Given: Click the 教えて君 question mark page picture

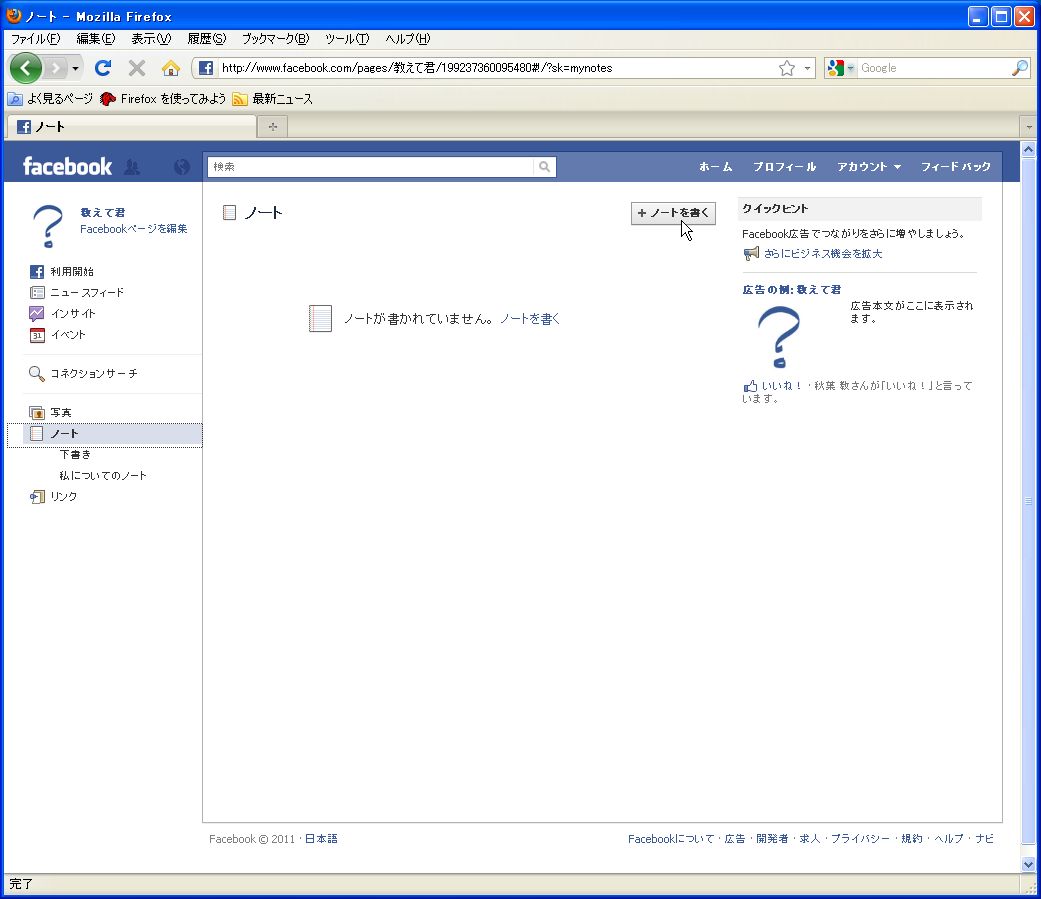Looking at the screenshot, I should click(x=48, y=226).
